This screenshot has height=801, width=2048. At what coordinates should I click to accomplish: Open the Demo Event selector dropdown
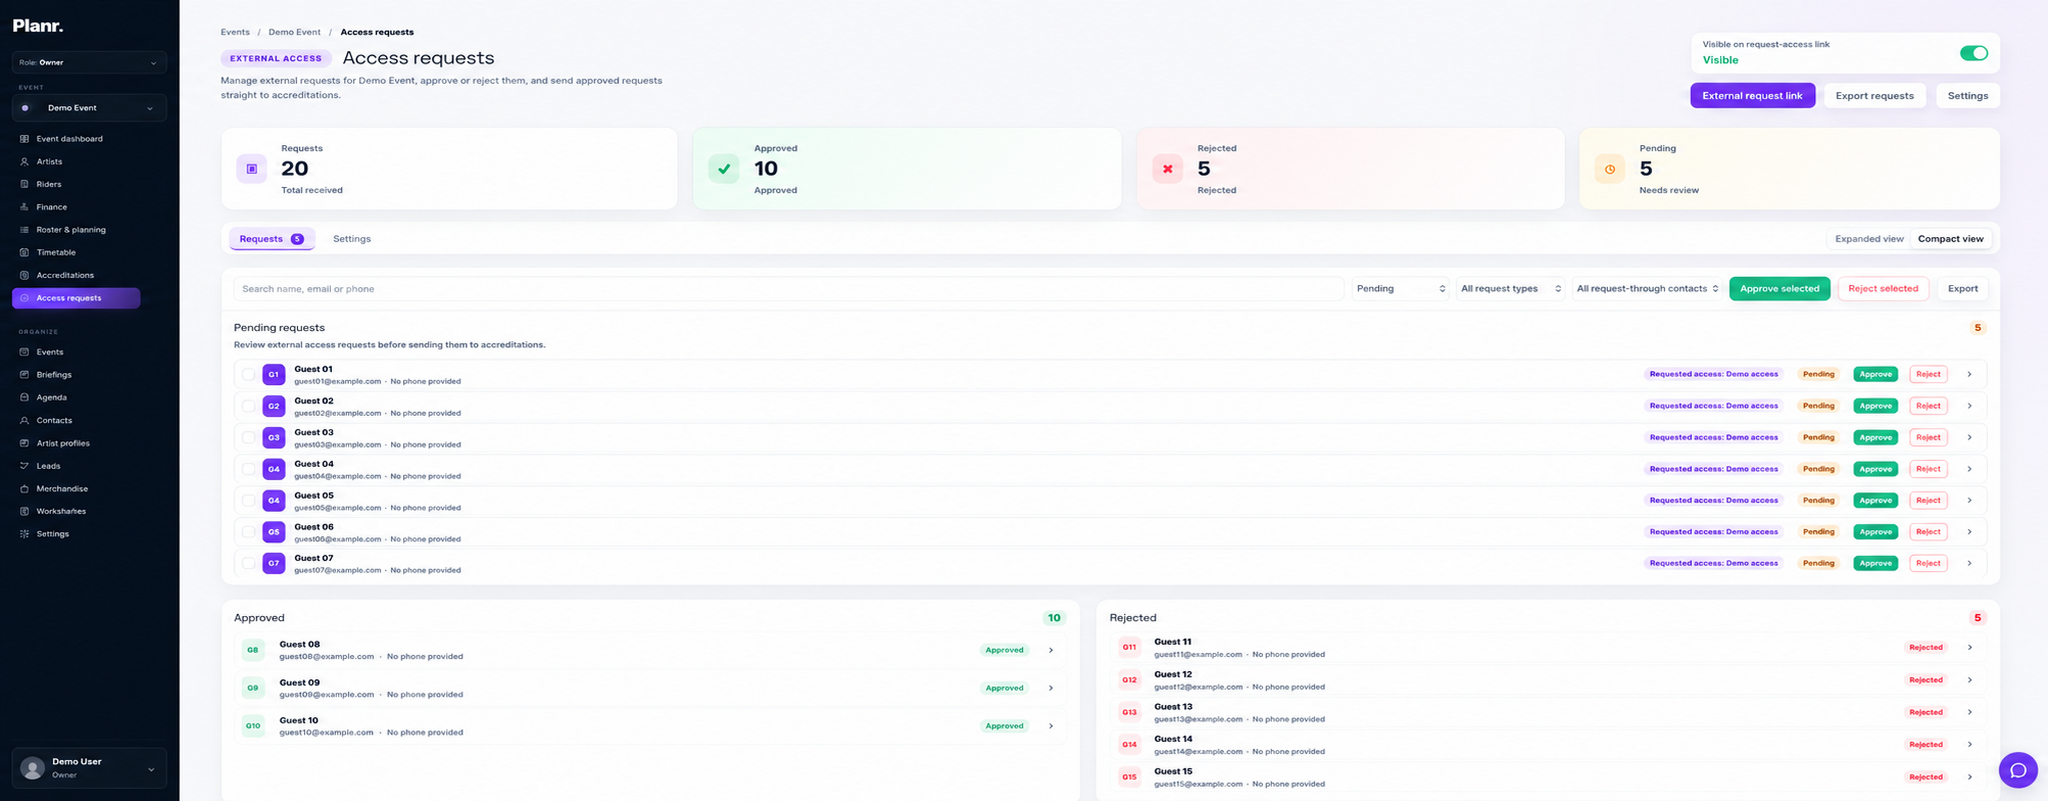89,108
